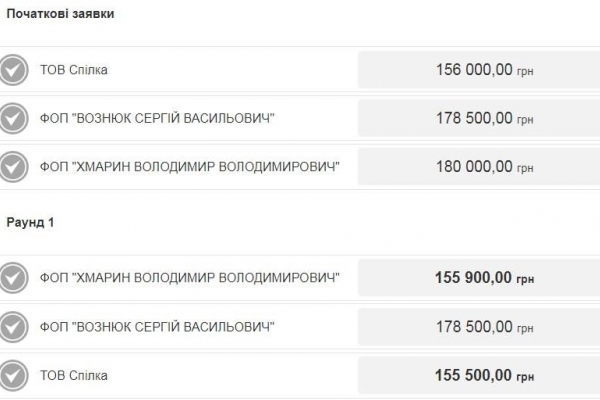The image size is (600, 400).
Task: Click checkmark icon beside ТОВ Спілка in Початкові заявки
Action: tap(12, 70)
